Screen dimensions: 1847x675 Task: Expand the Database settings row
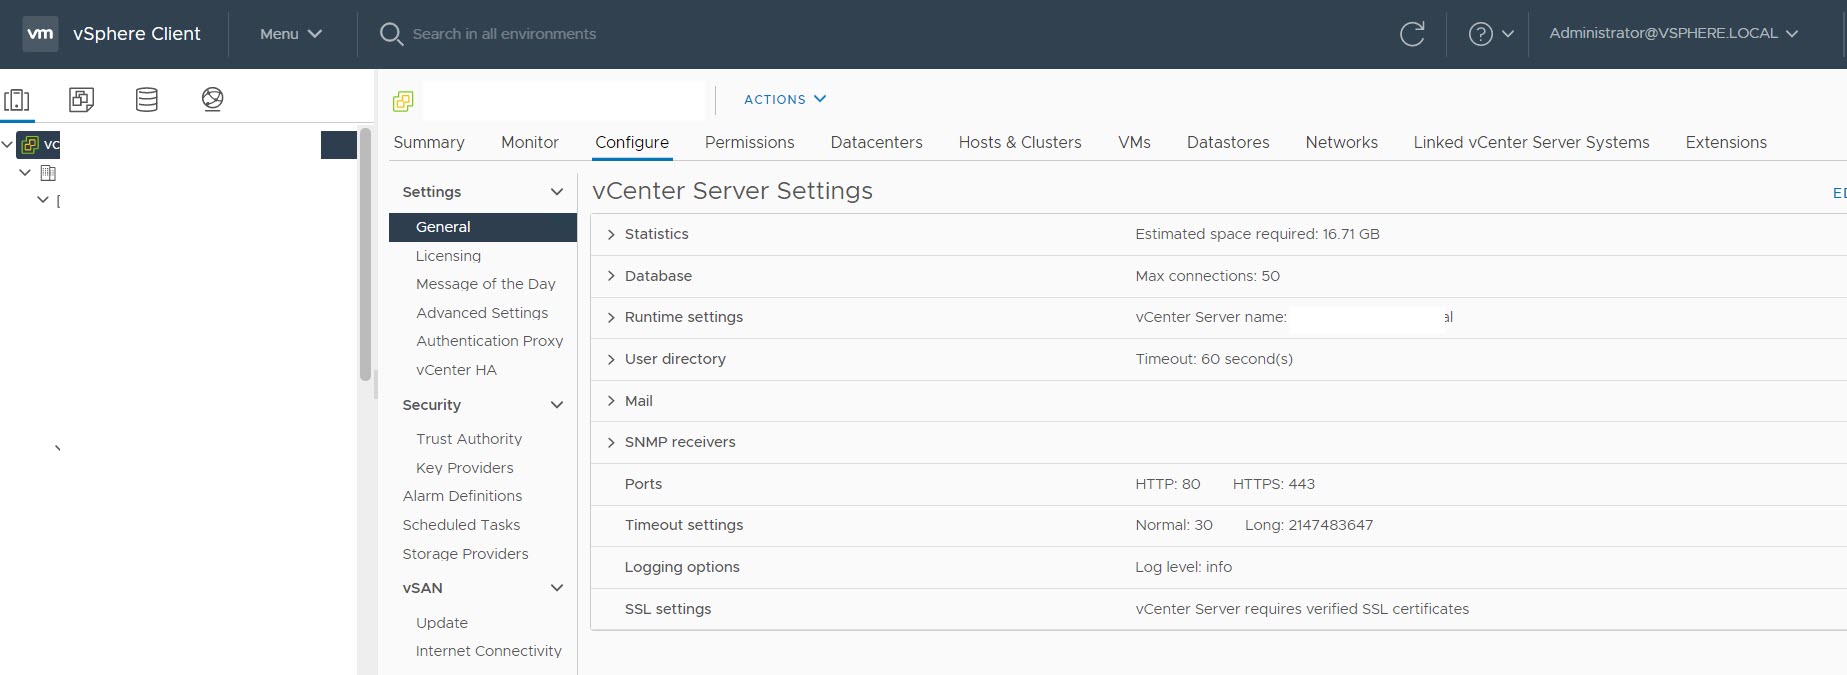pyautogui.click(x=611, y=276)
